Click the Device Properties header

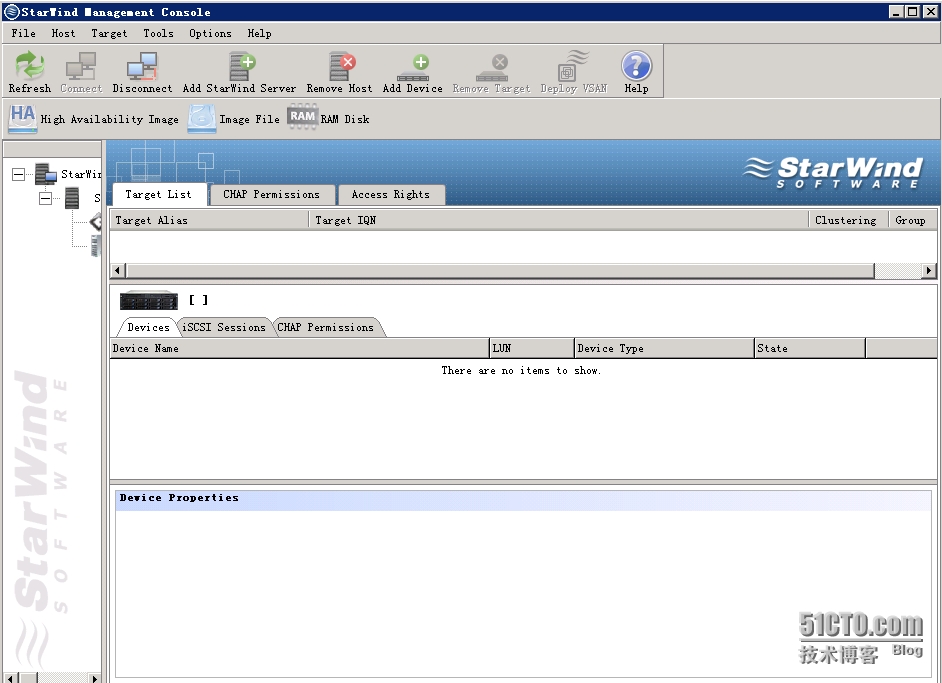[x=523, y=498]
